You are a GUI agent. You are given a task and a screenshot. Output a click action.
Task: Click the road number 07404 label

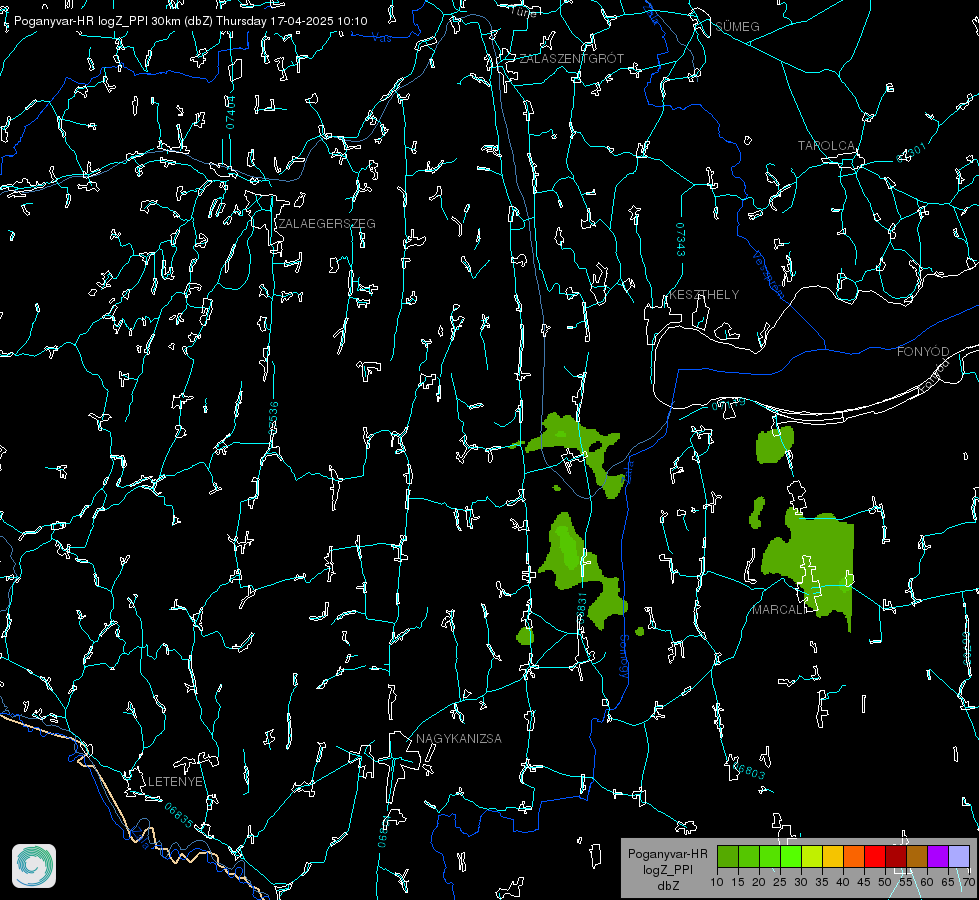pyautogui.click(x=230, y=112)
